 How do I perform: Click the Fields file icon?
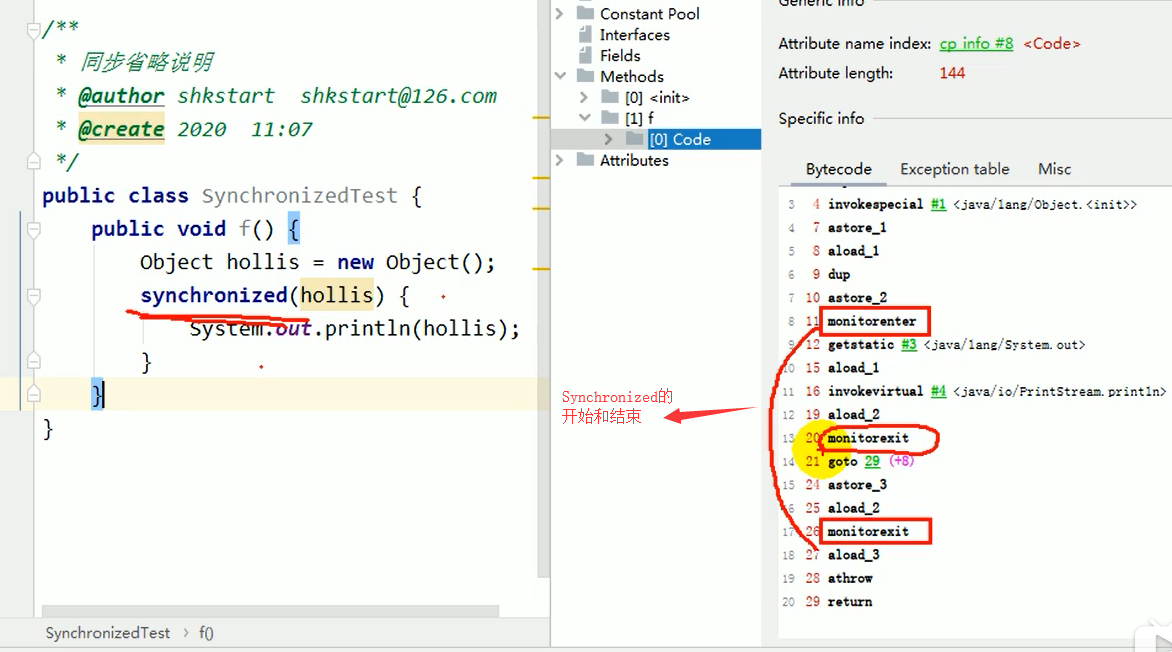(x=585, y=55)
